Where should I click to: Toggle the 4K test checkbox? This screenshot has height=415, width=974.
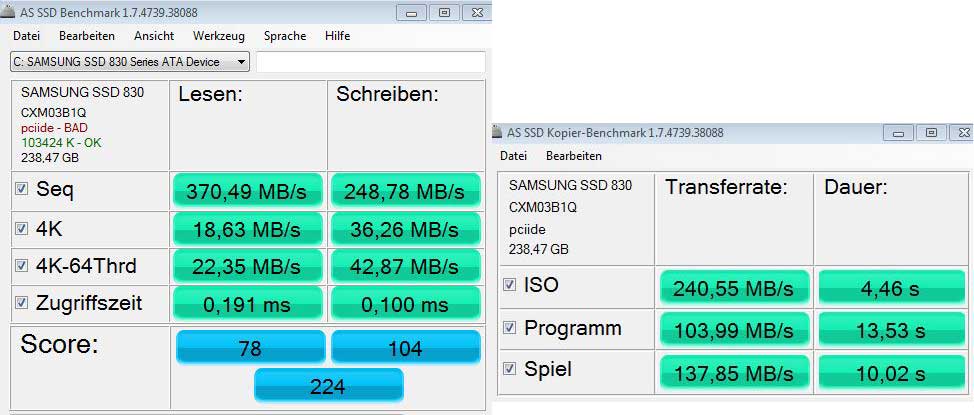click(x=22, y=229)
